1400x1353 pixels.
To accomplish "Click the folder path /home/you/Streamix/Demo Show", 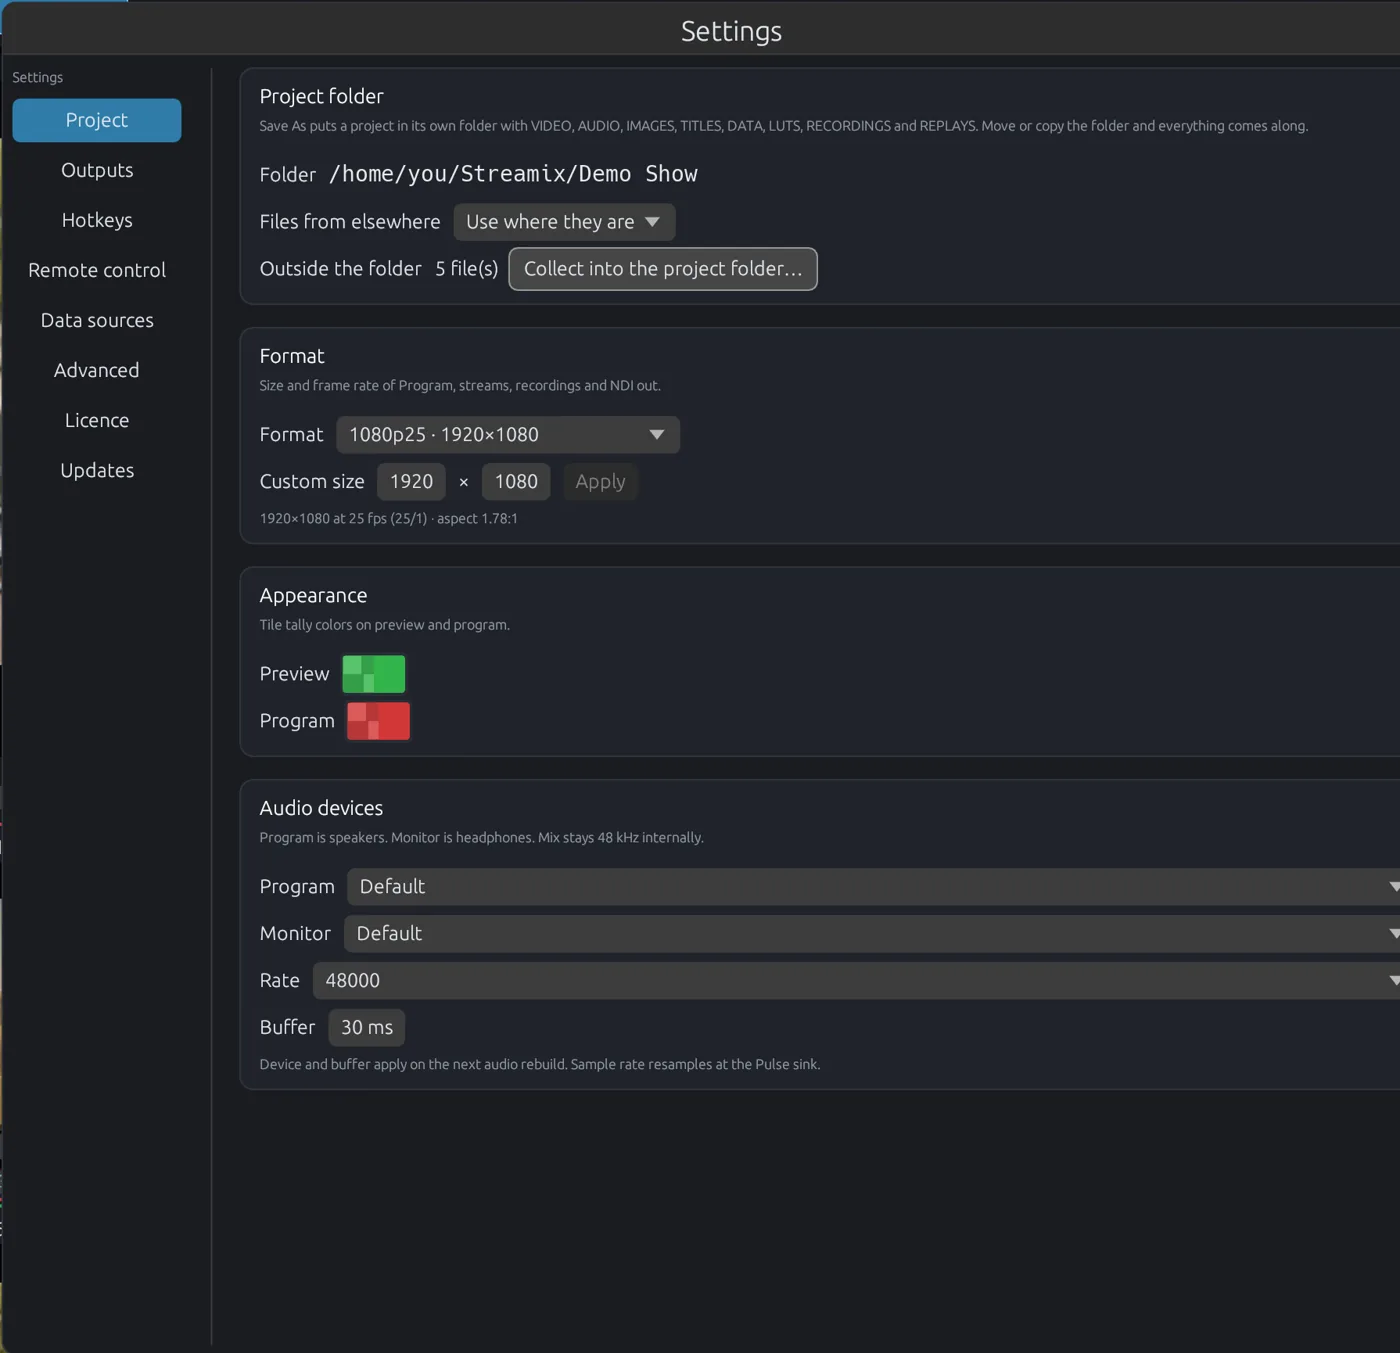I will 513,174.
